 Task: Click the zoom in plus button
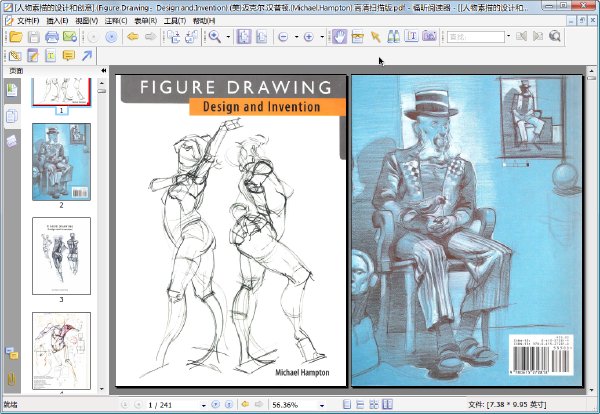[308, 37]
